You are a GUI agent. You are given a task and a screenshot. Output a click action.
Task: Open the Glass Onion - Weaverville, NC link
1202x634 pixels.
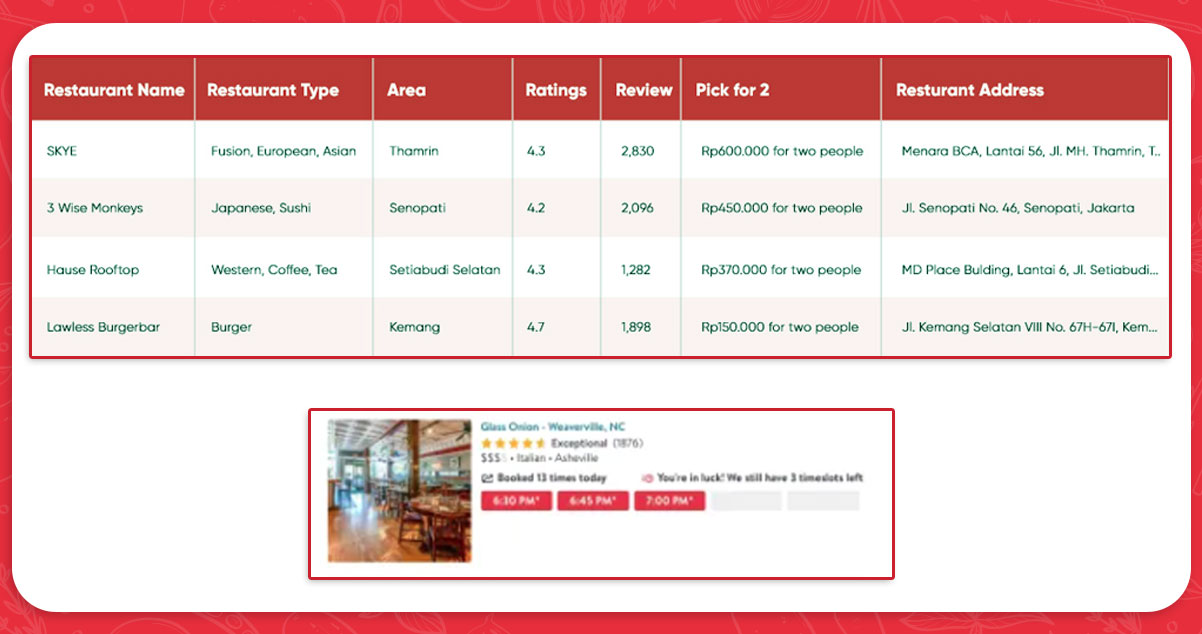(x=553, y=427)
